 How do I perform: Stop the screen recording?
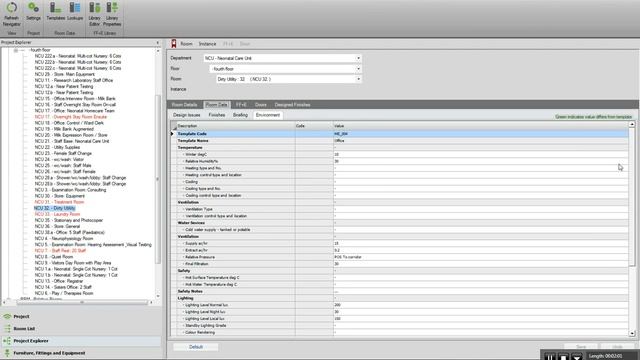coord(563,357)
